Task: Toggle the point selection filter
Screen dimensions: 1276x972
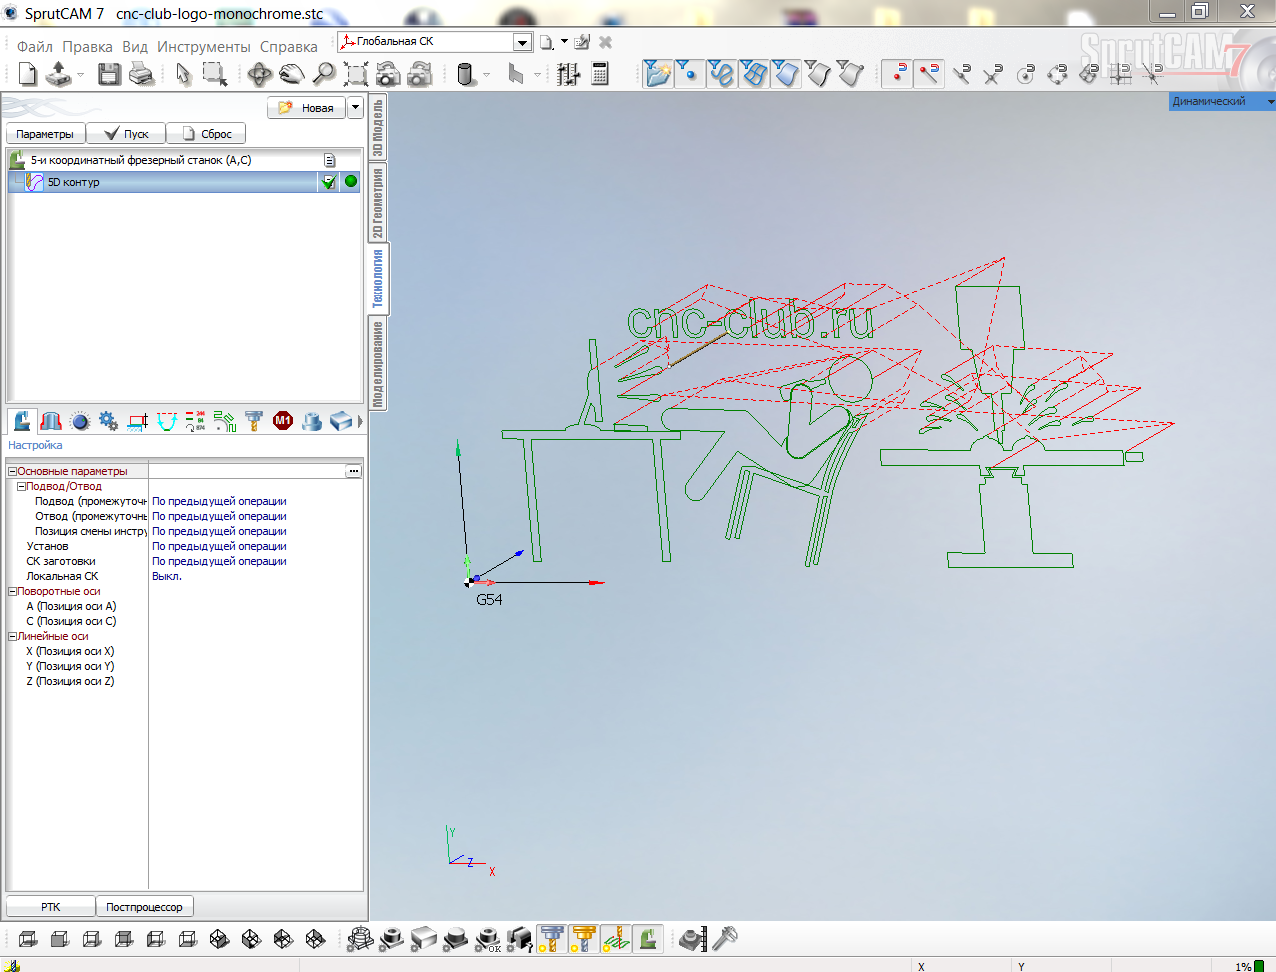Action: 689,74
